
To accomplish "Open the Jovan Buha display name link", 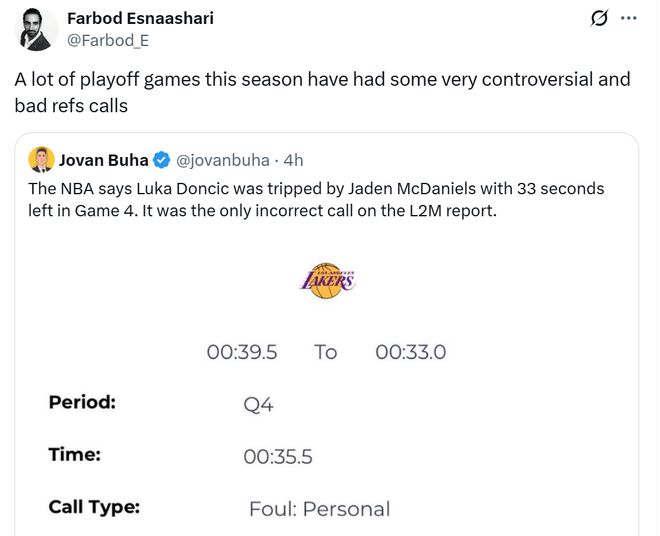I will coord(103,160).
